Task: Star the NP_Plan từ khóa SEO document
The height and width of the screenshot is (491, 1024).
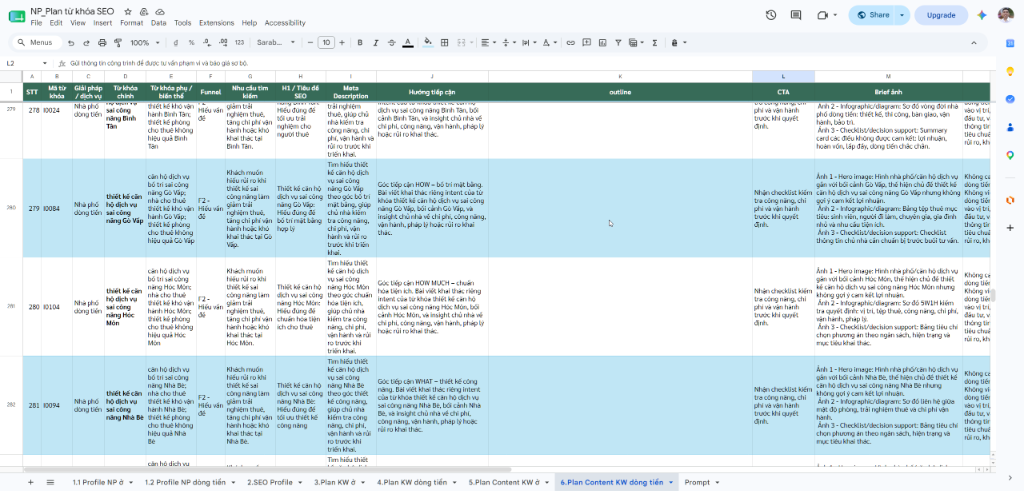Action: click(128, 12)
